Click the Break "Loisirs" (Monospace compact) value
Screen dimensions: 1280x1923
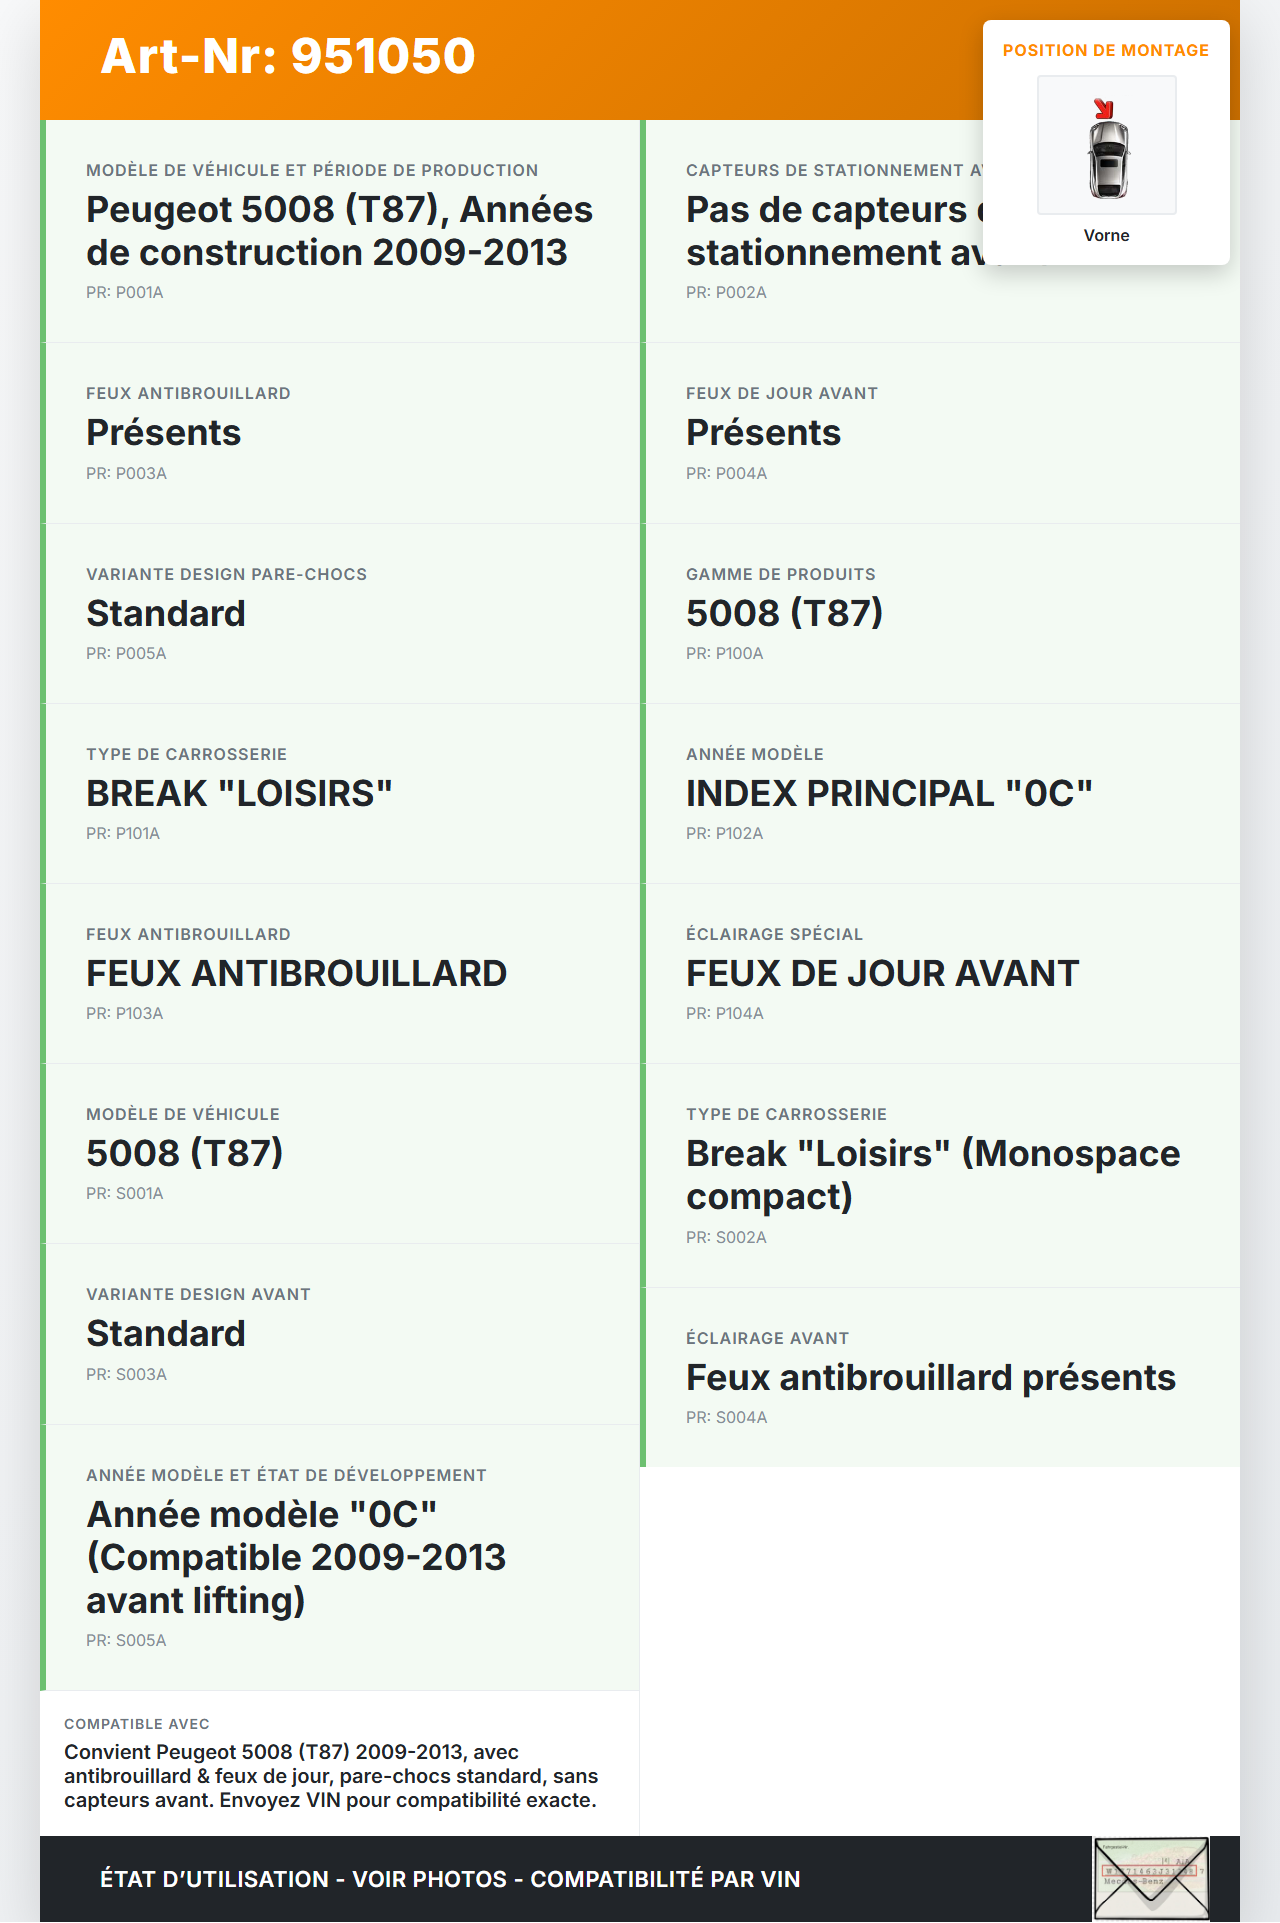932,1175
